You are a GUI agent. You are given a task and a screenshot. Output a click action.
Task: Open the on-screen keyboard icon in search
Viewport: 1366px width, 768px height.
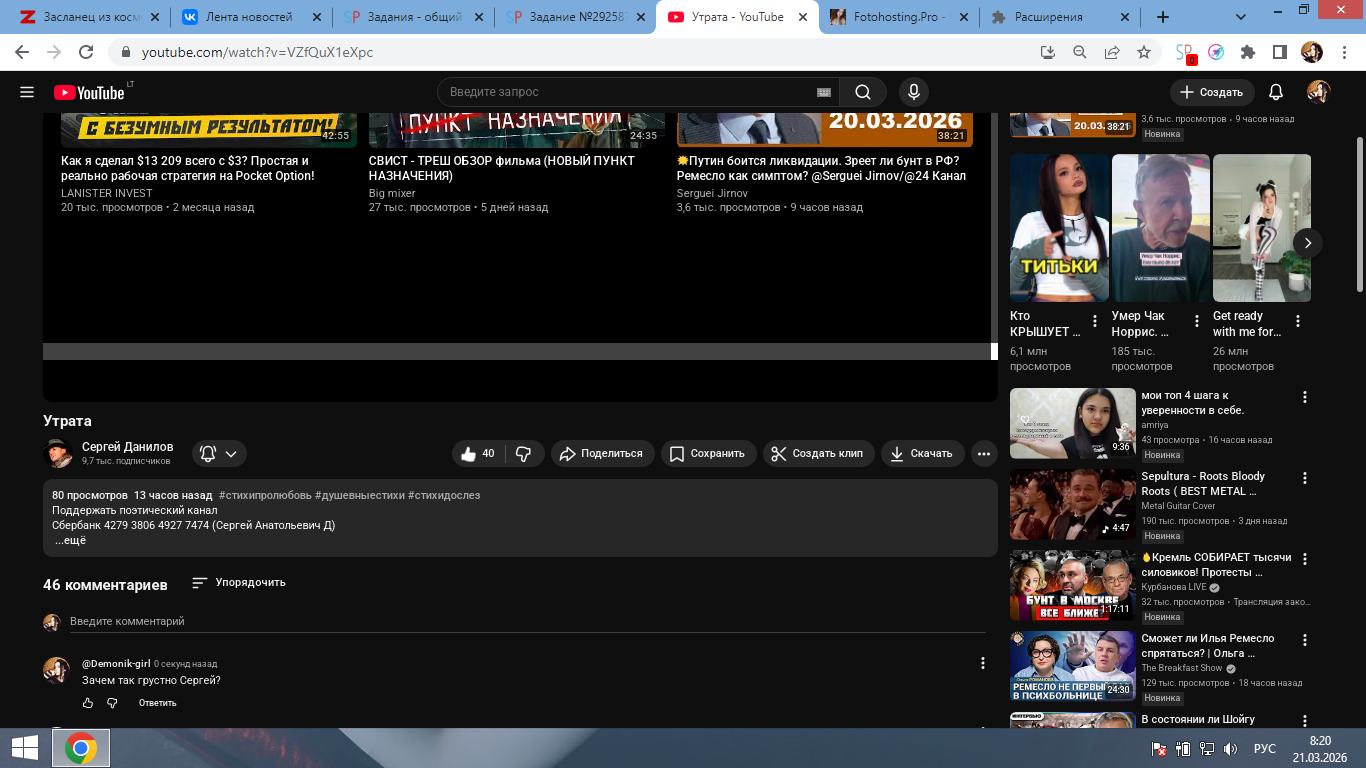click(824, 92)
